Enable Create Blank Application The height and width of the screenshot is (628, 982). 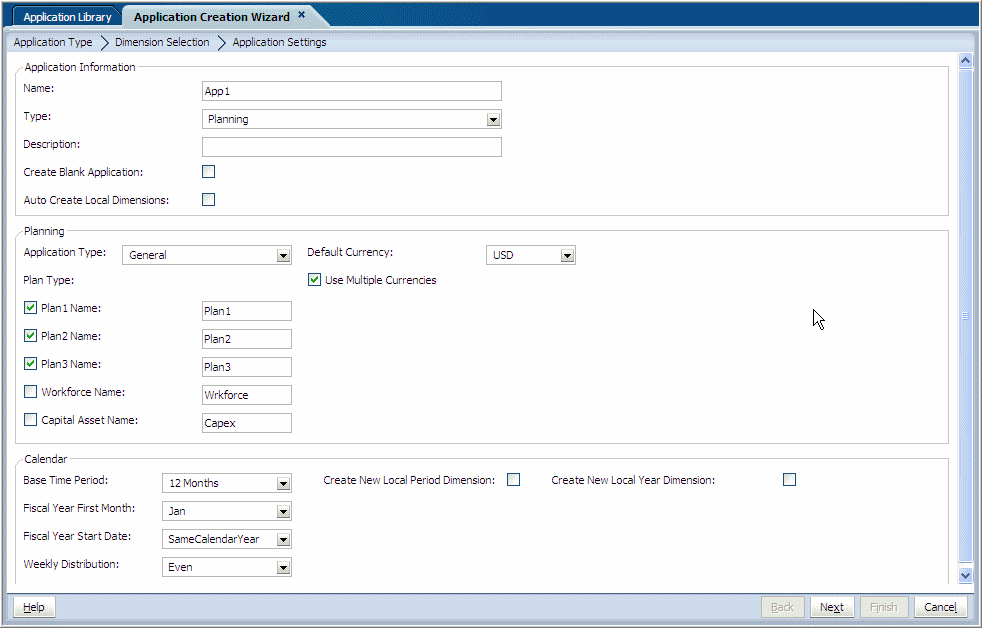(208, 171)
